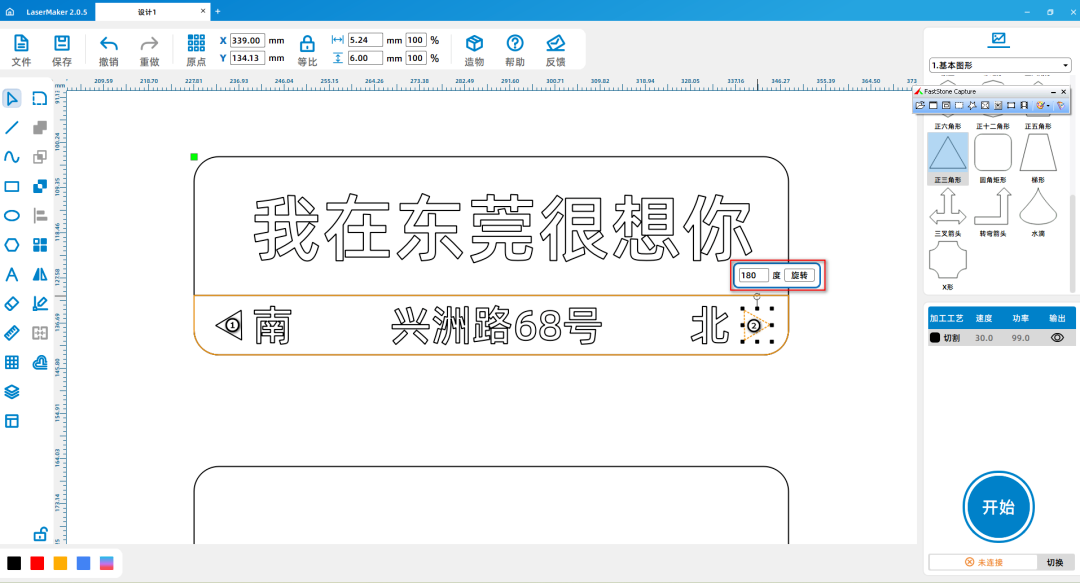The image size is (1080, 583).
Task: Click 切换 to switch device connection
Action: coord(1058,562)
